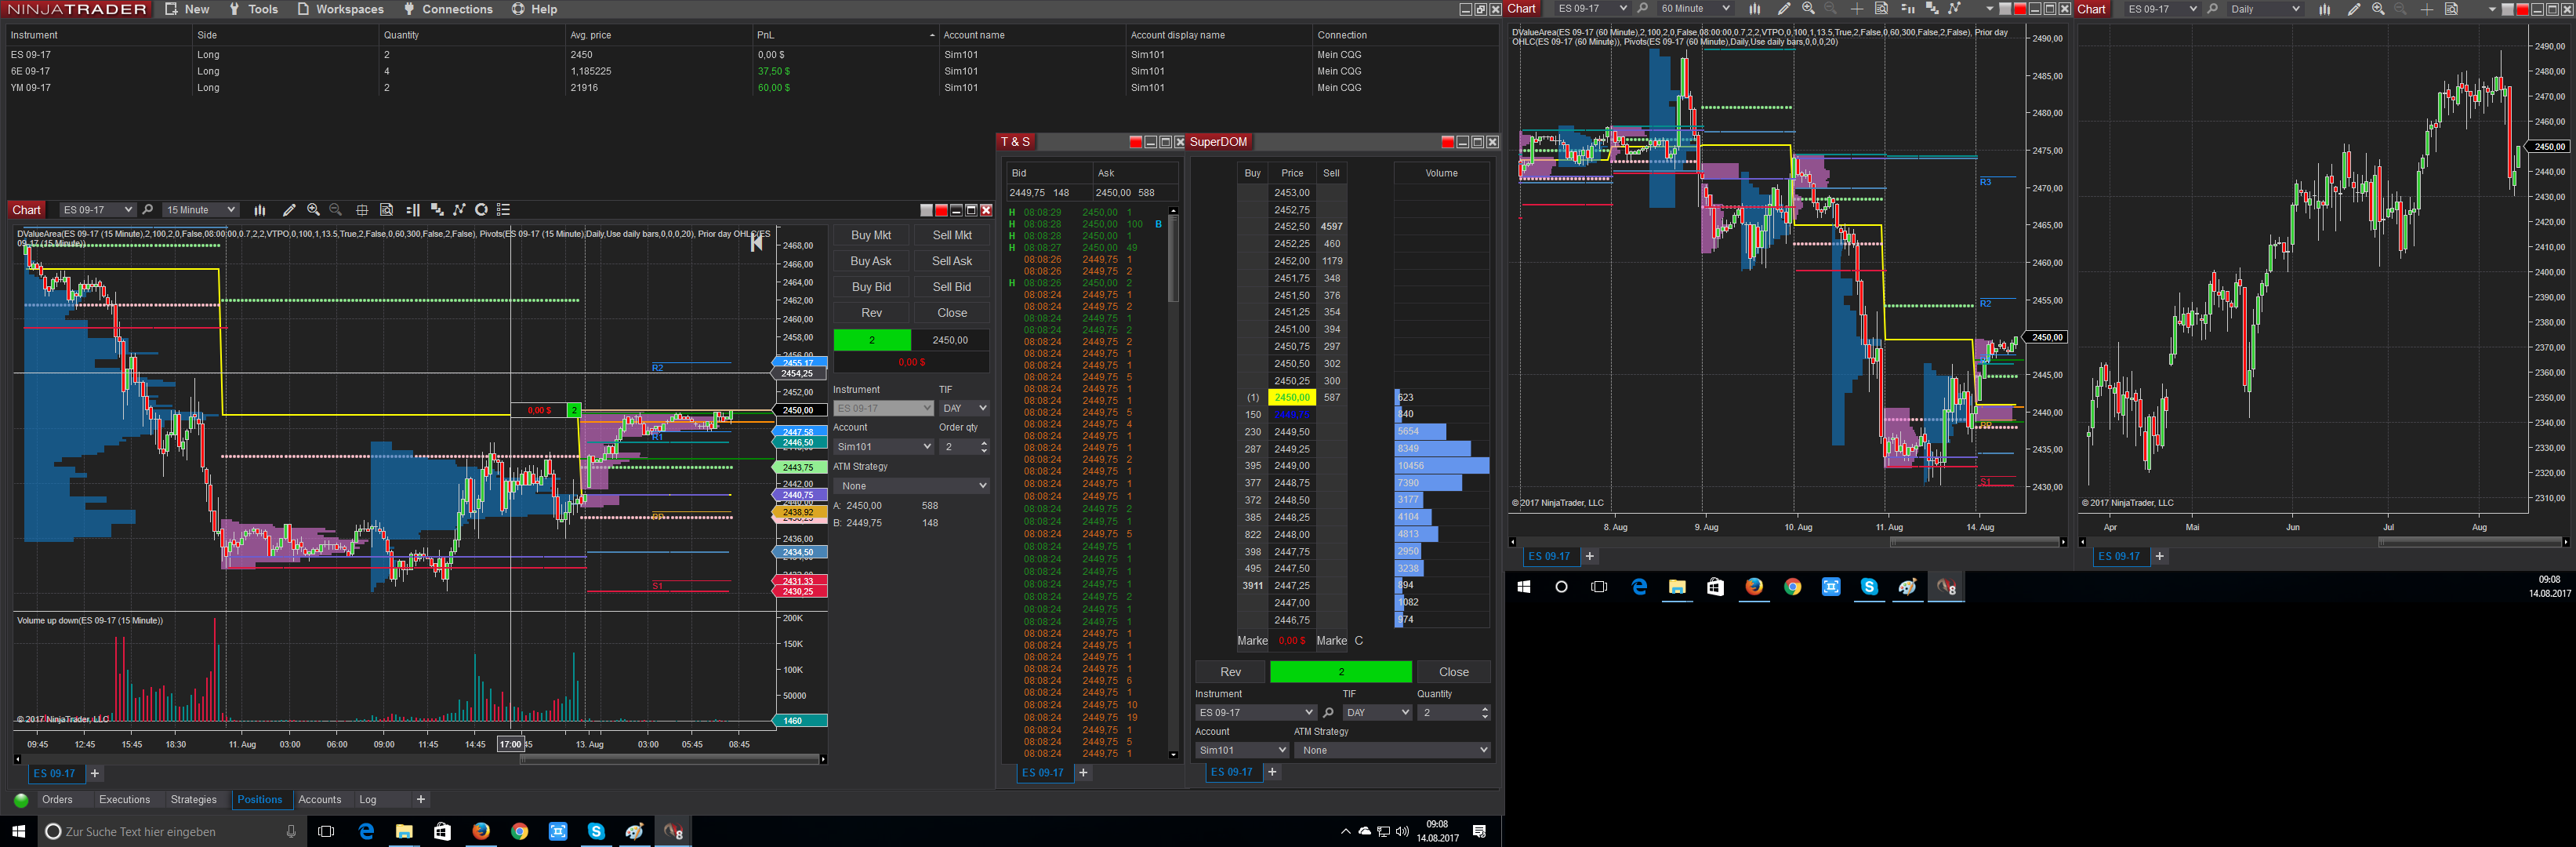Open the Tools menu
The image size is (2576, 847).
[x=254, y=9]
